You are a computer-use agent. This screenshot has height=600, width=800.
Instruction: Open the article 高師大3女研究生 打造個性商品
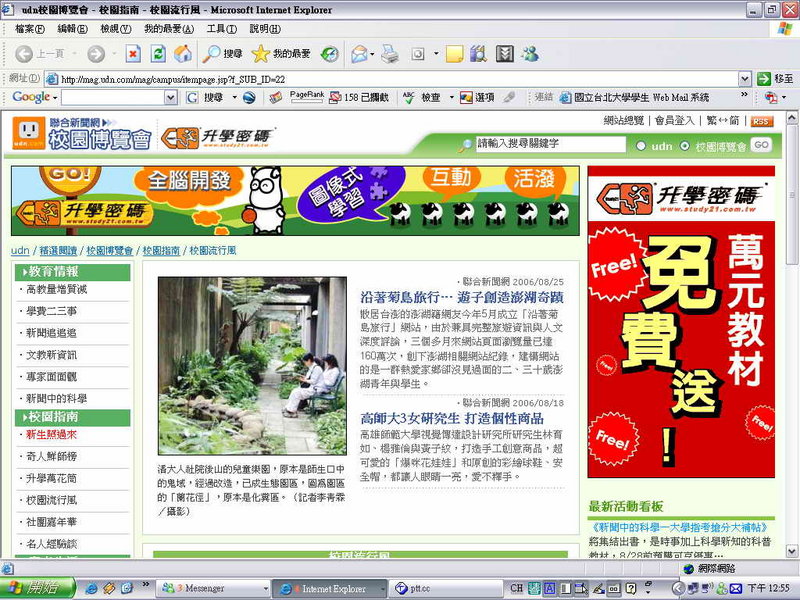pyautogui.click(x=452, y=419)
